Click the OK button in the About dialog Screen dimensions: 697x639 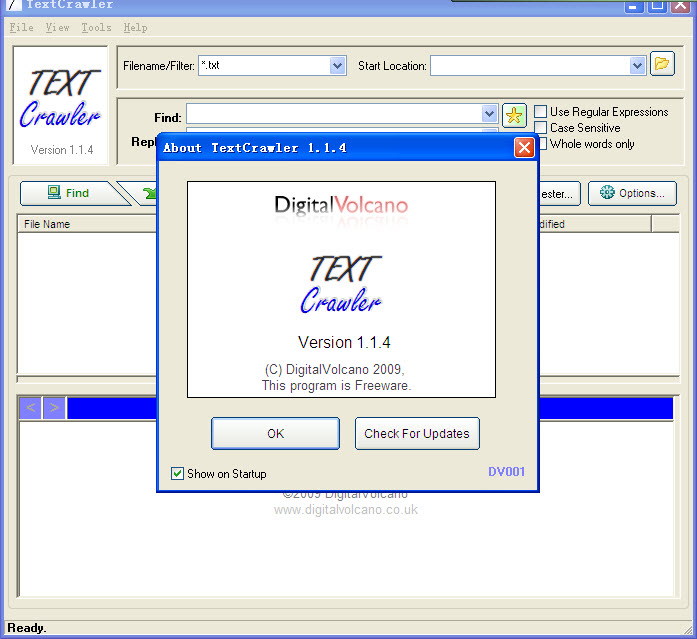[275, 433]
